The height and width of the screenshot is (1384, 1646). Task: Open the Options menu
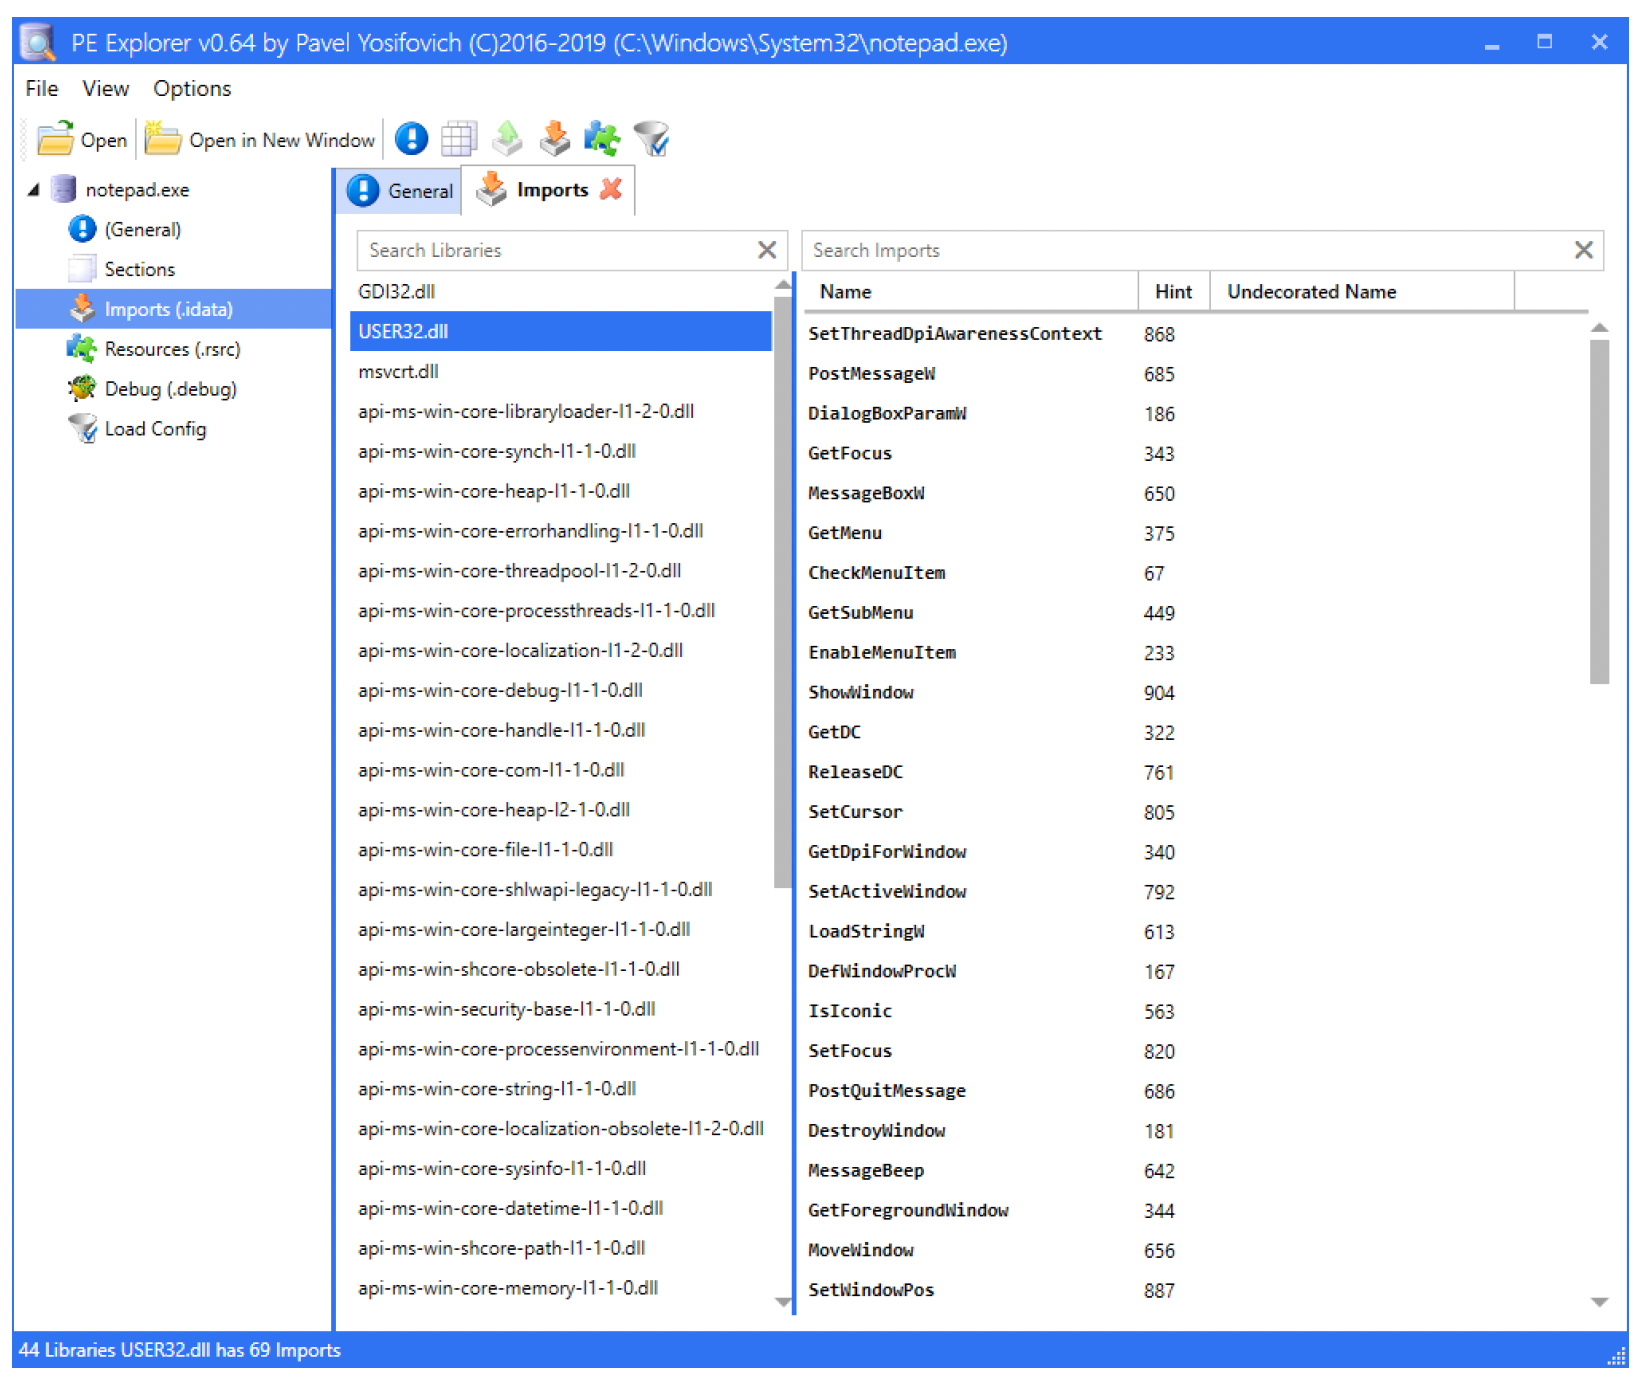(192, 88)
